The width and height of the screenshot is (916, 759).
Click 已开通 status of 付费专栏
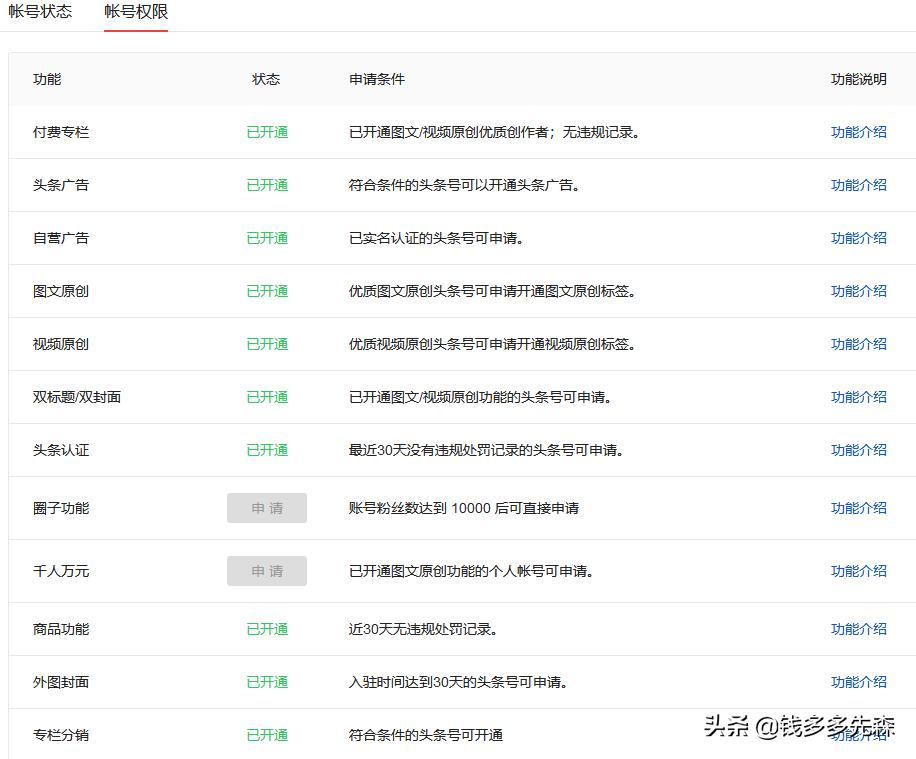coord(266,132)
